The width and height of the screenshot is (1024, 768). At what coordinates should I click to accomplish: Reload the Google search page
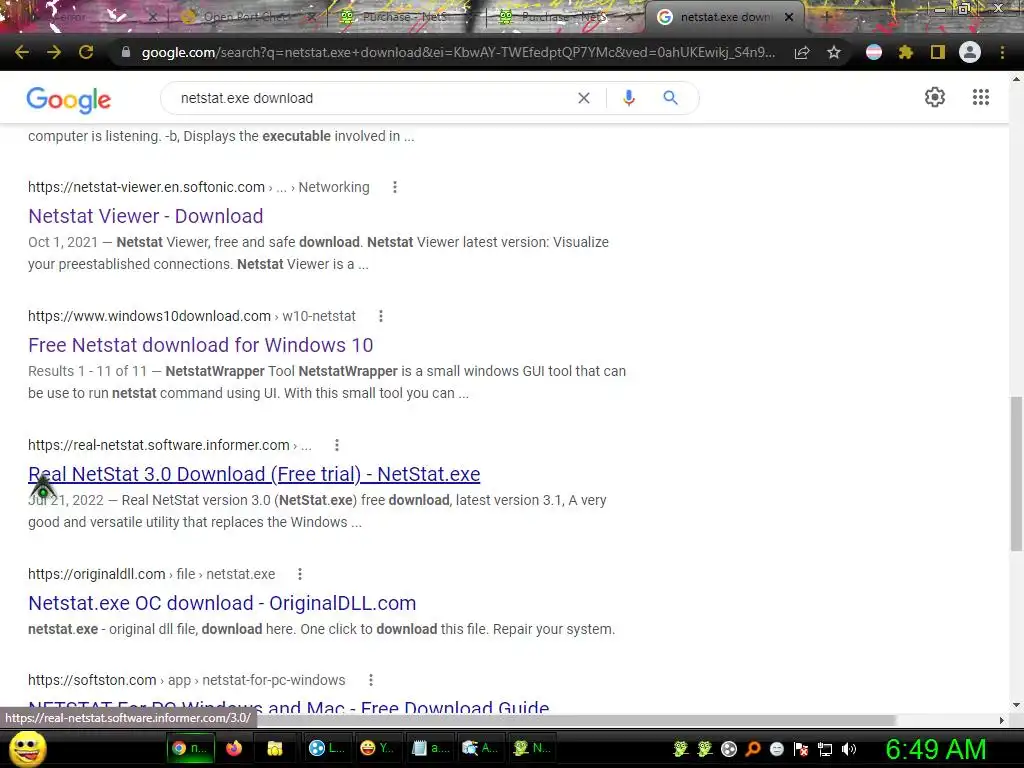coord(86,52)
